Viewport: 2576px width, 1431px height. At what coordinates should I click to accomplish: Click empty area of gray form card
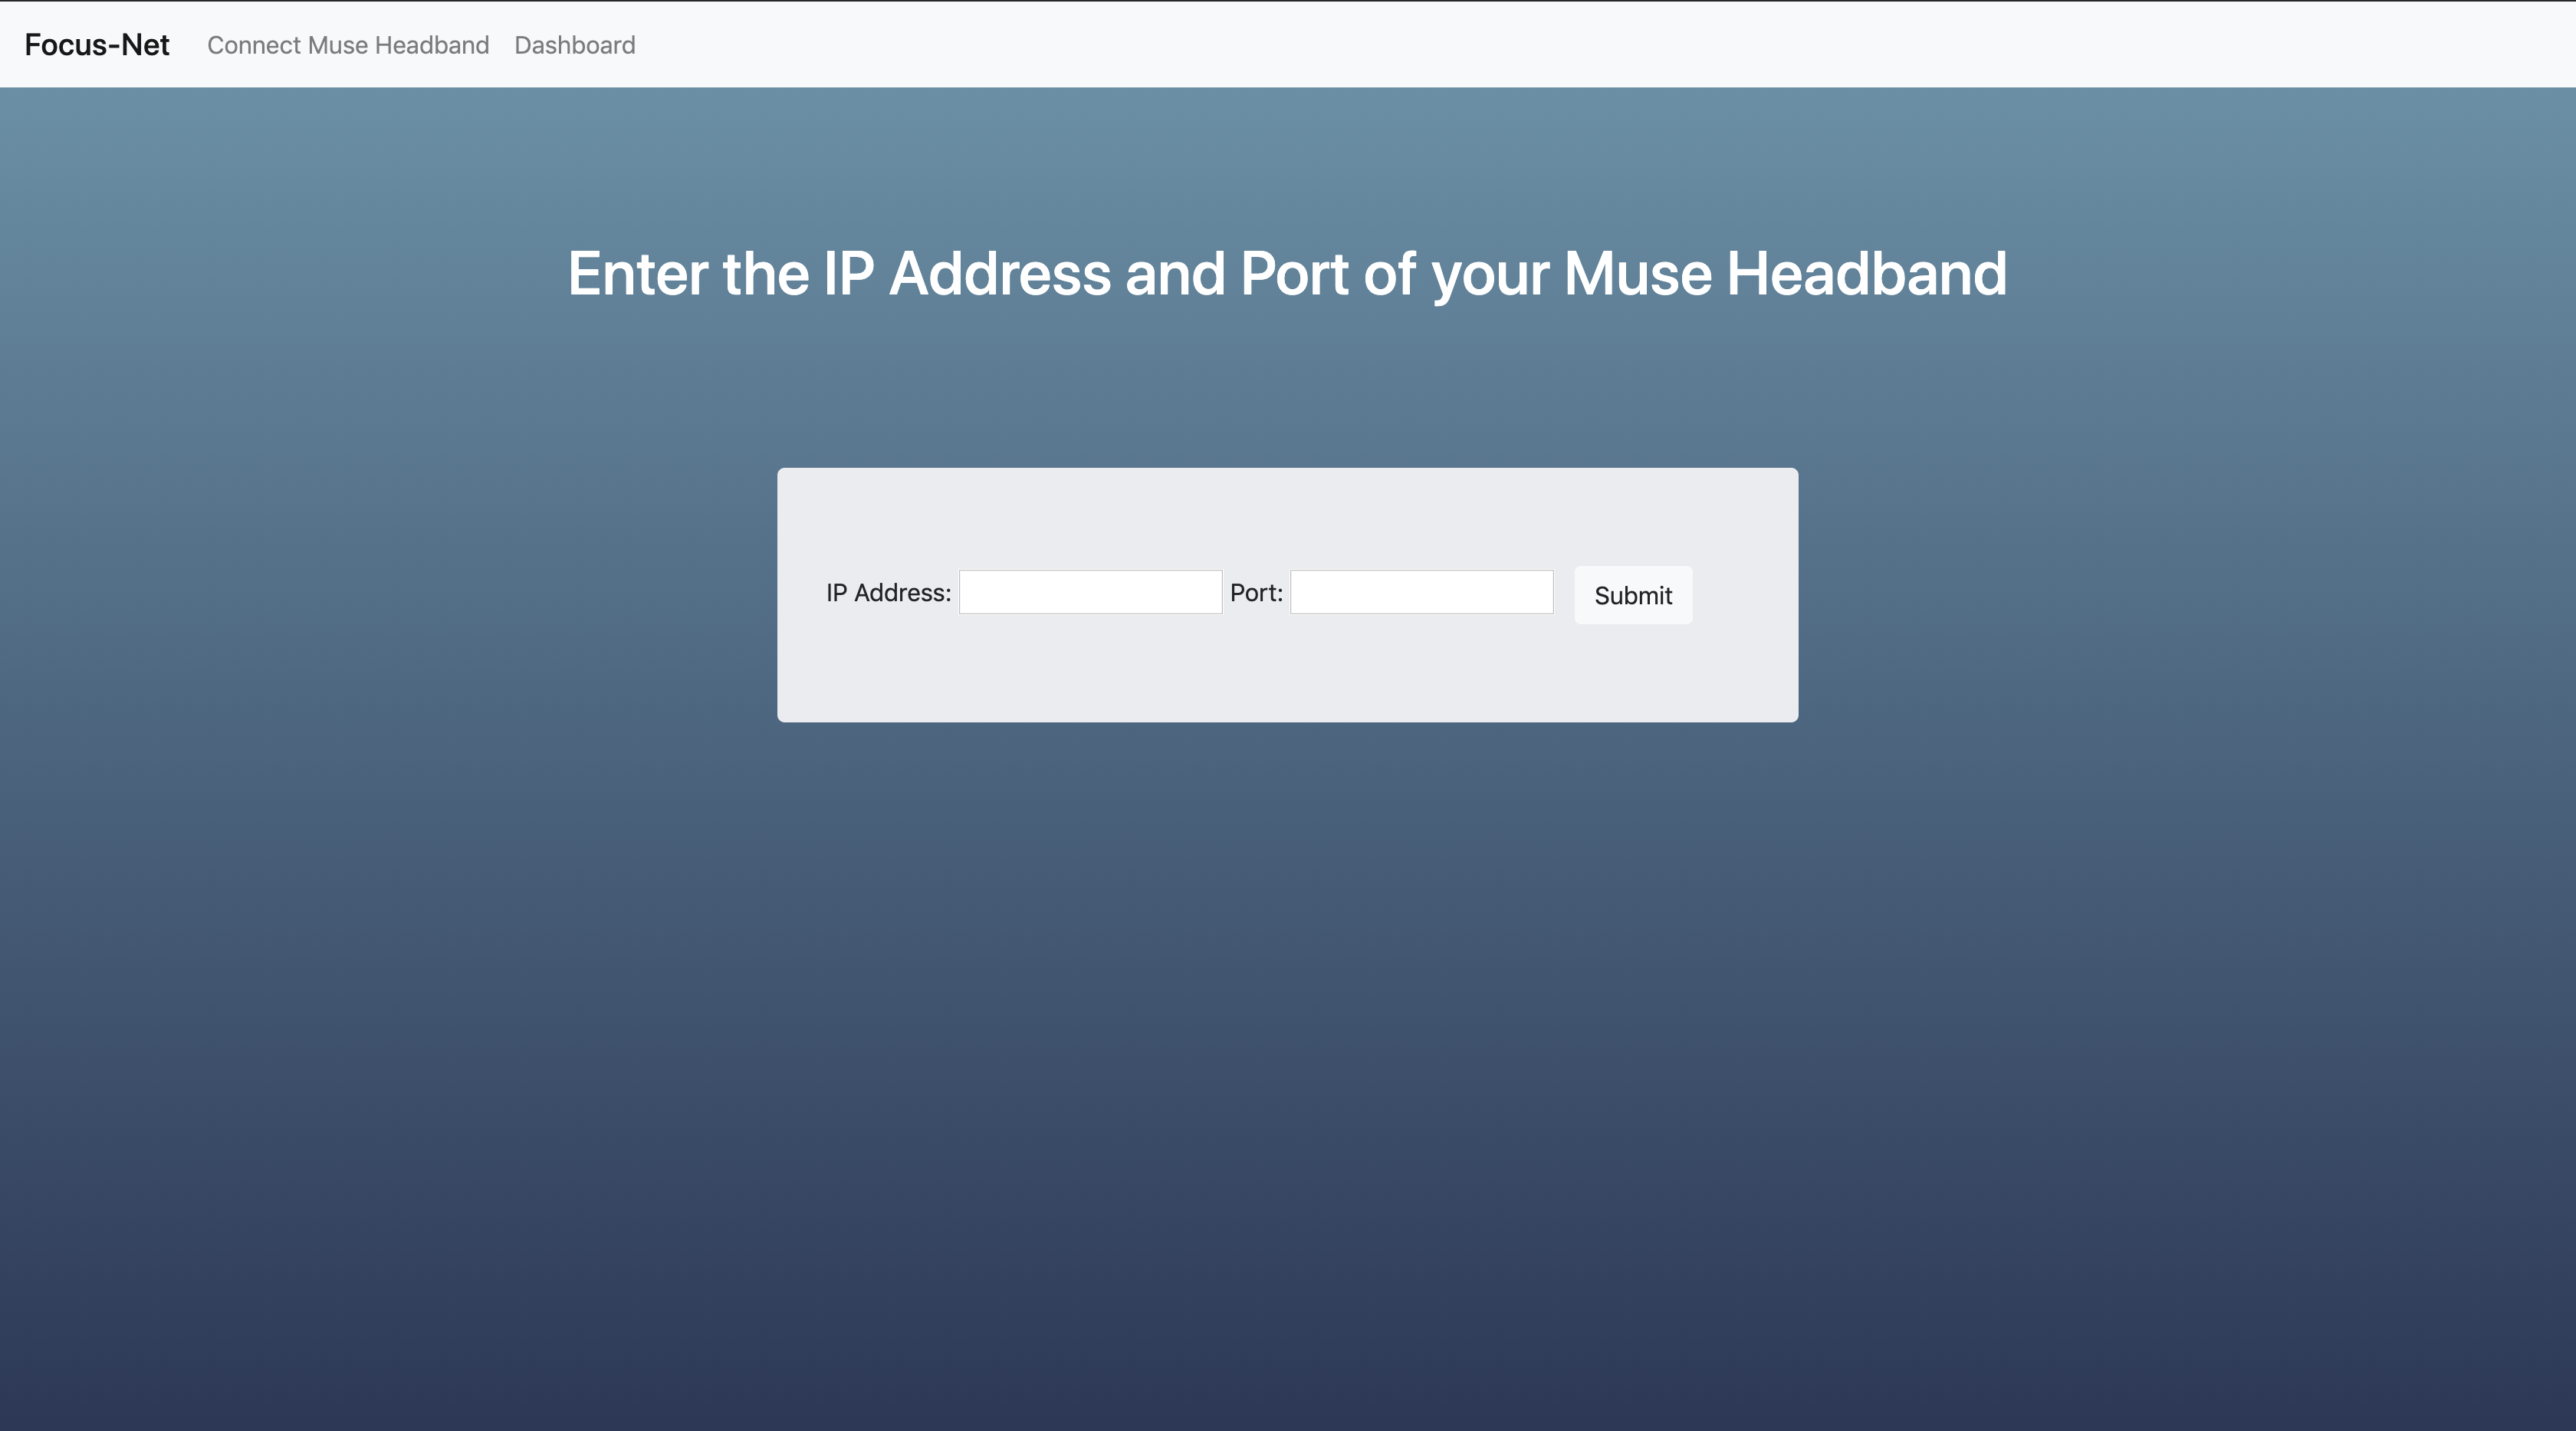(1287, 670)
